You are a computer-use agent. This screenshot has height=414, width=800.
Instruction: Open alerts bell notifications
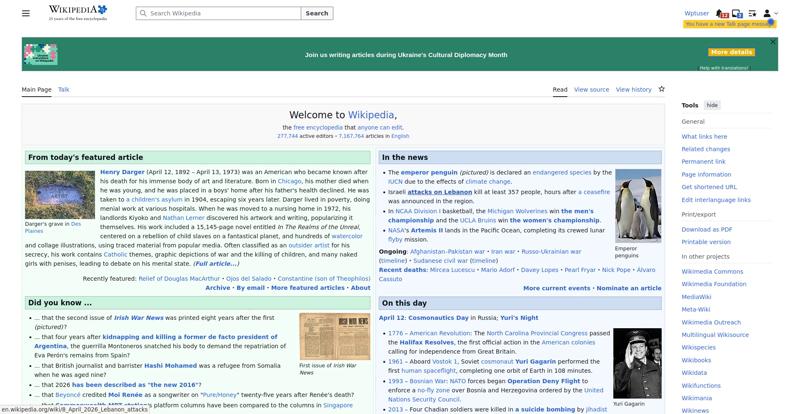(721, 14)
